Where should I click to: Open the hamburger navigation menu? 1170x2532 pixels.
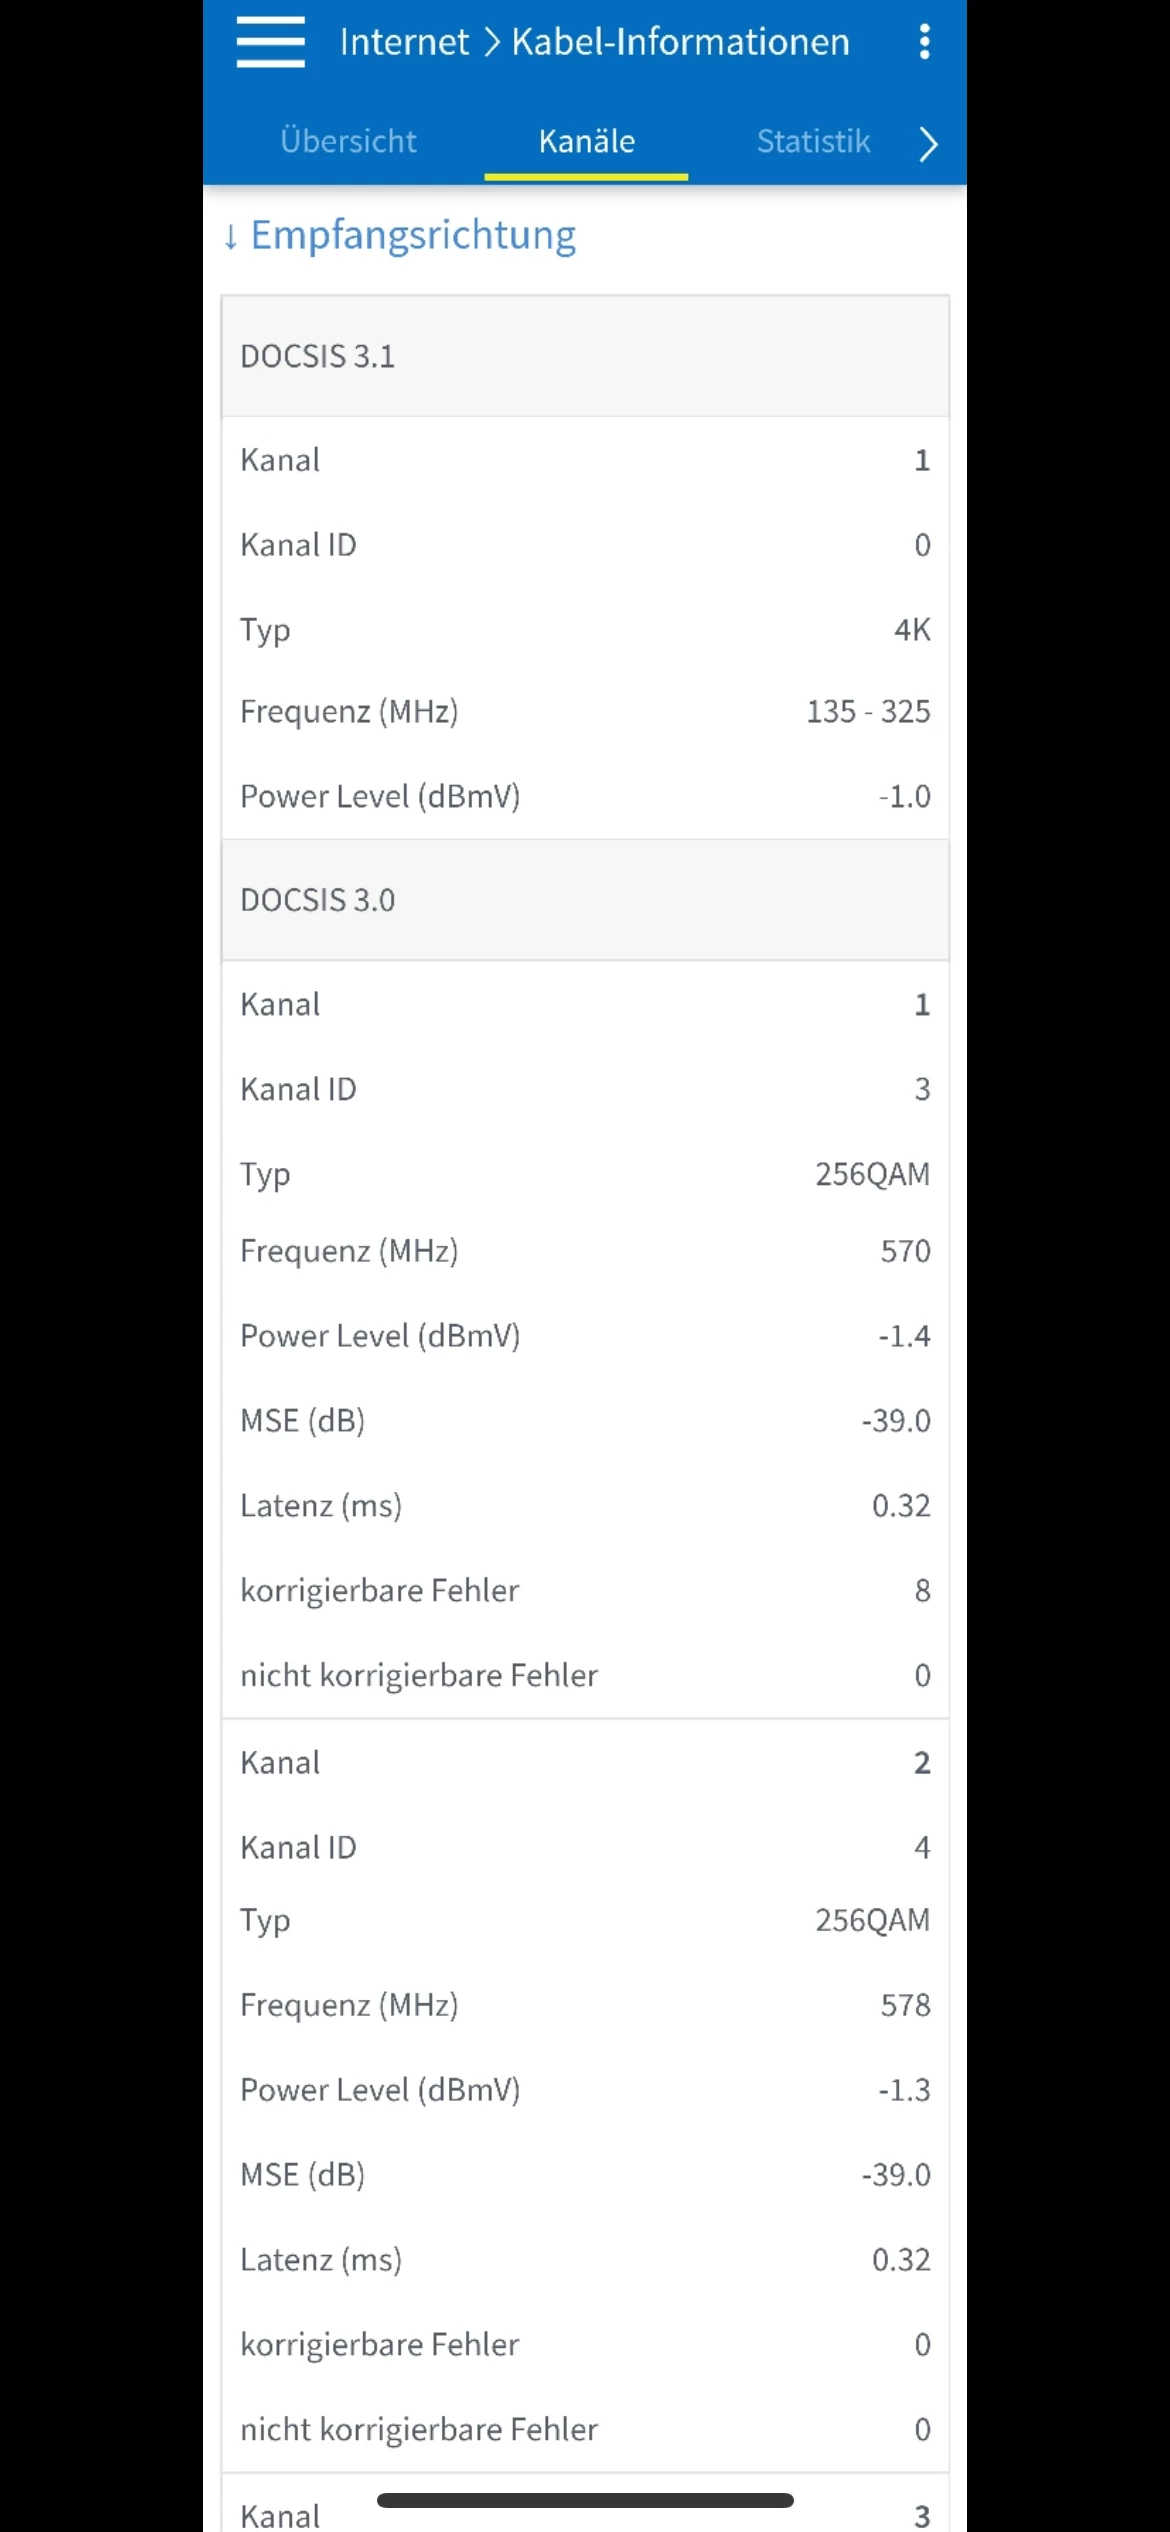270,42
